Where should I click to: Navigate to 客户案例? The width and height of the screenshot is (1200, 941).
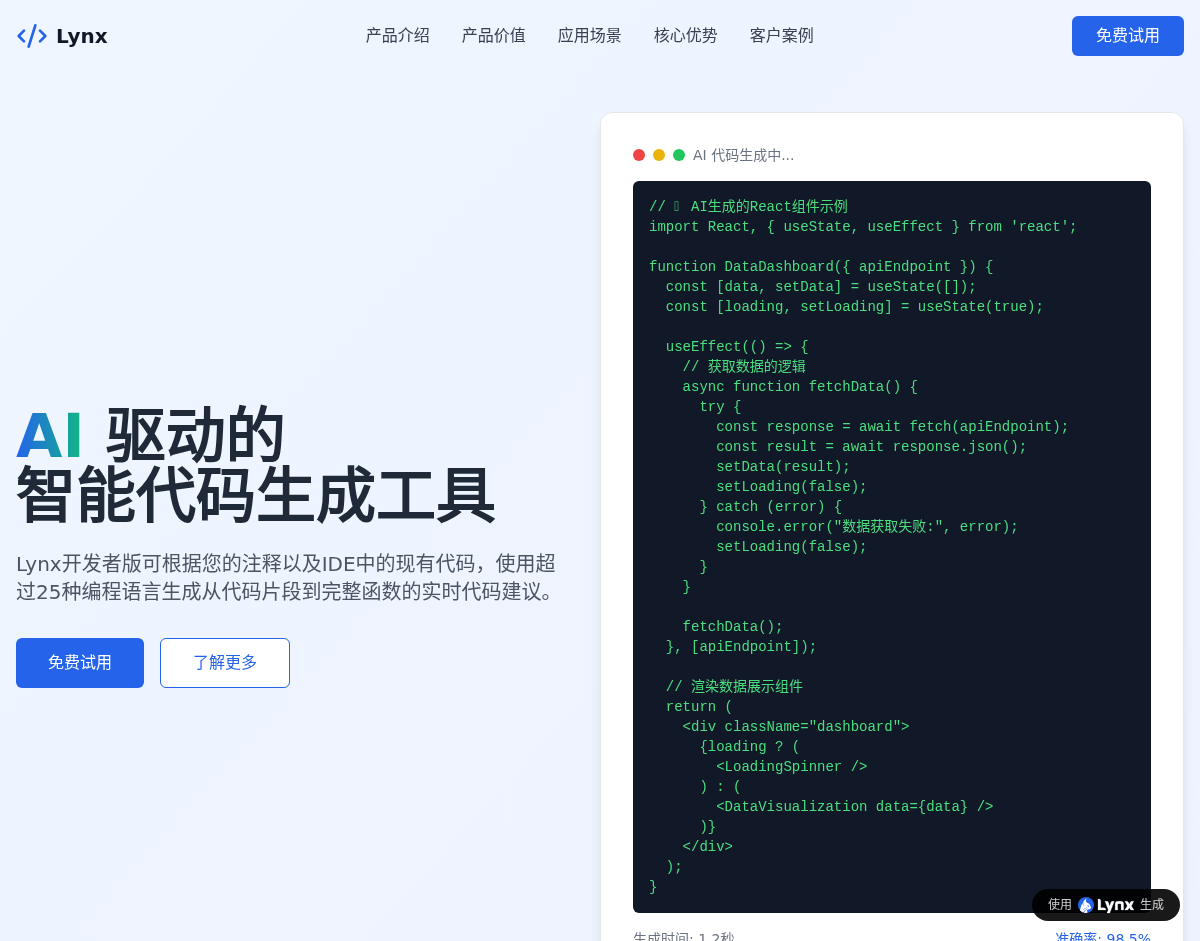pos(781,36)
